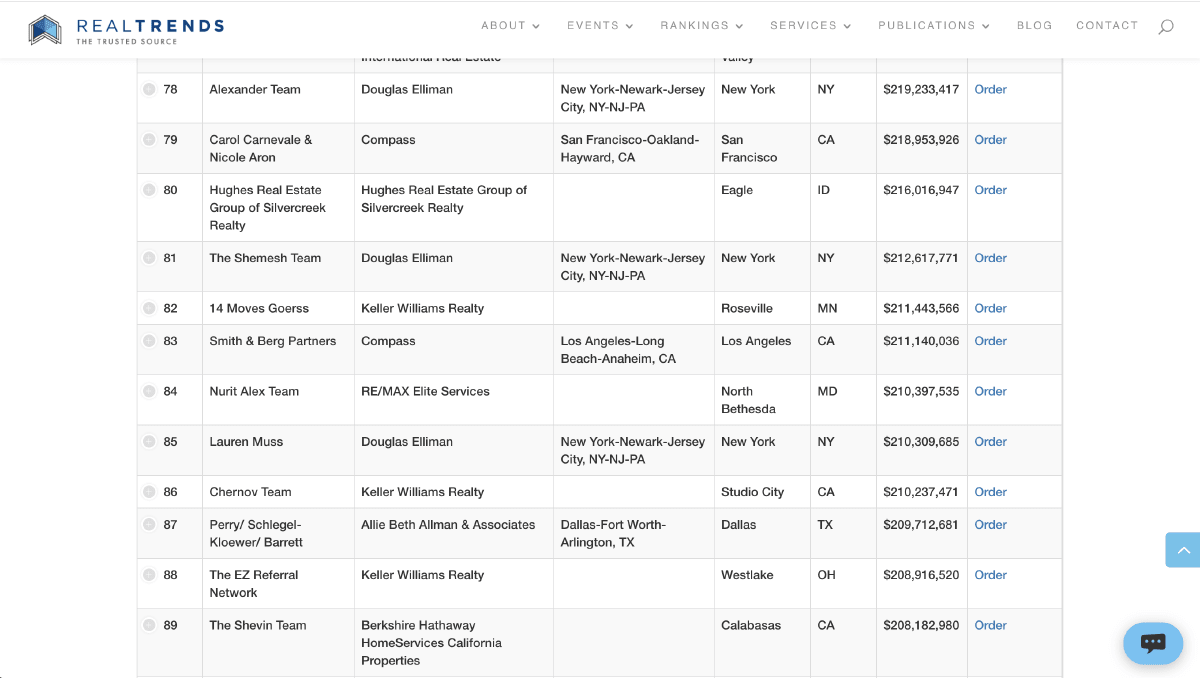Expand the About dropdown menu

(x=511, y=26)
